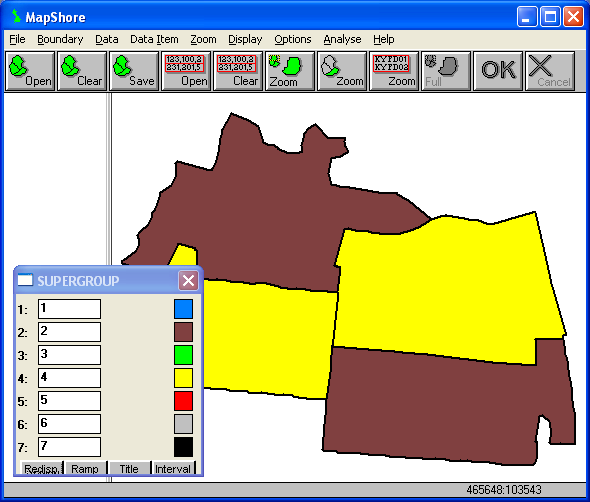The image size is (590, 502).
Task: Open the File menu
Action: (17, 39)
